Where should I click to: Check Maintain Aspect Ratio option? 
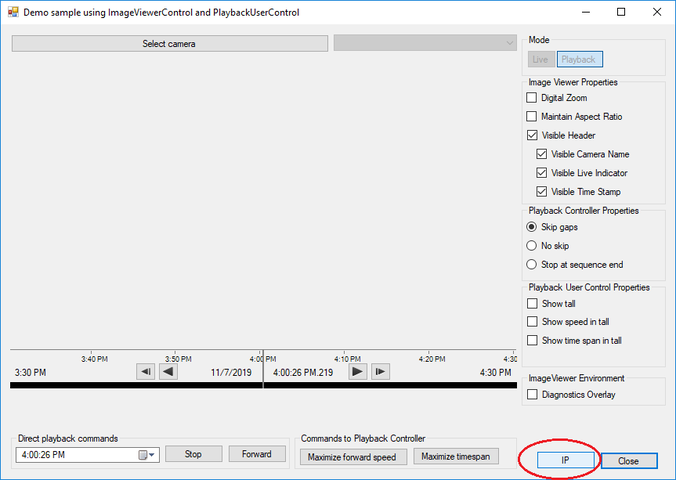click(x=532, y=116)
